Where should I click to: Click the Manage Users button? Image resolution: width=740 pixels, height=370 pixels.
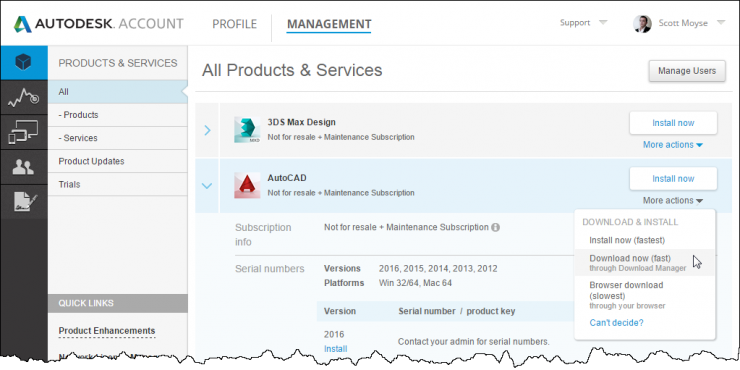tap(687, 71)
